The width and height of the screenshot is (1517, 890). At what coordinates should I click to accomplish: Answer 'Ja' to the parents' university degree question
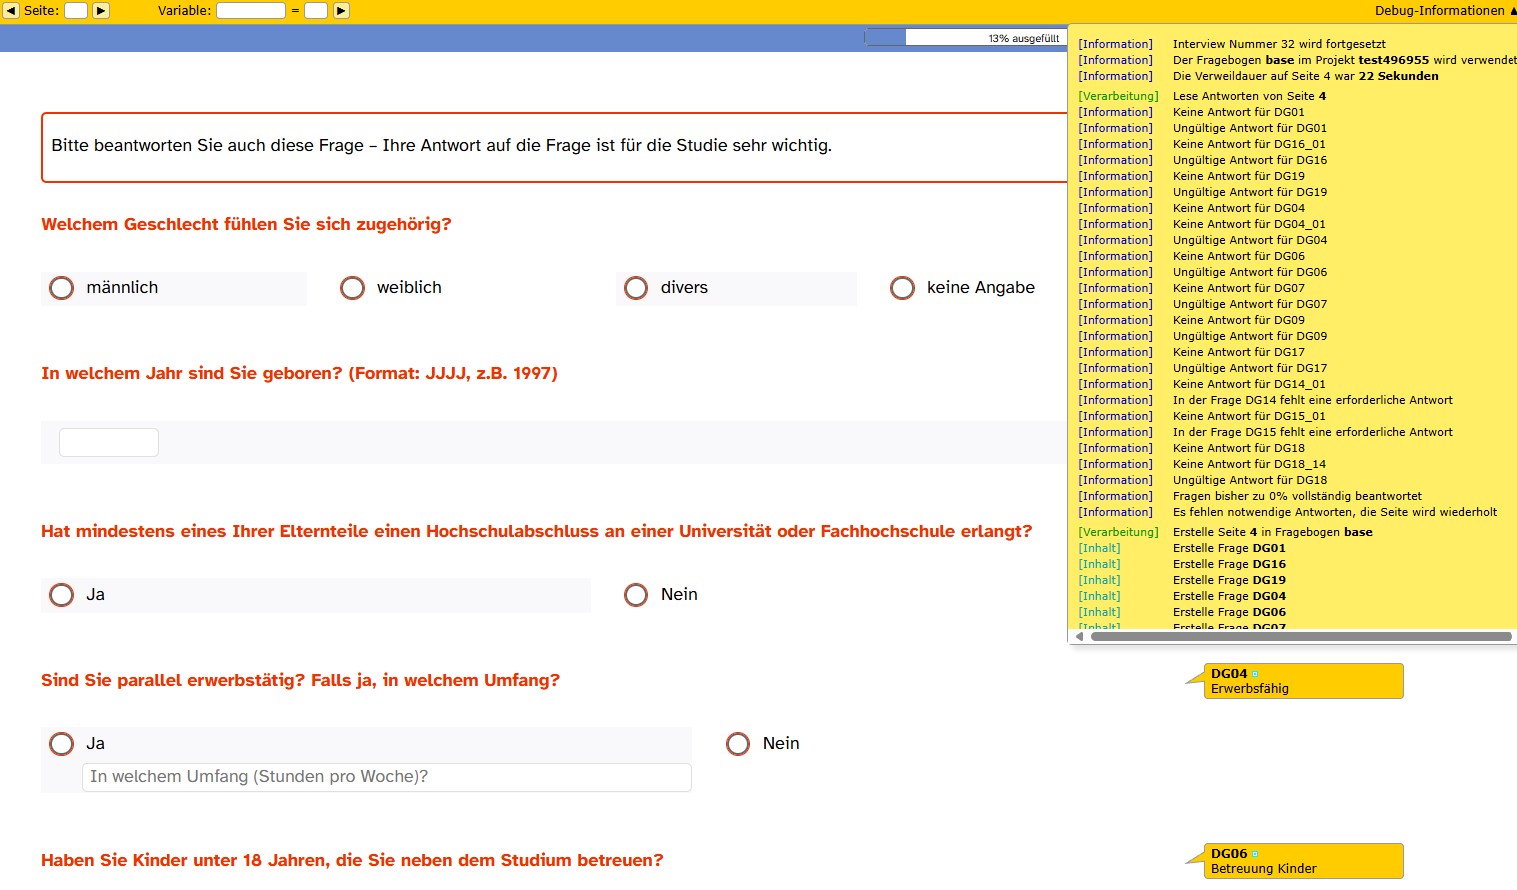(x=62, y=595)
